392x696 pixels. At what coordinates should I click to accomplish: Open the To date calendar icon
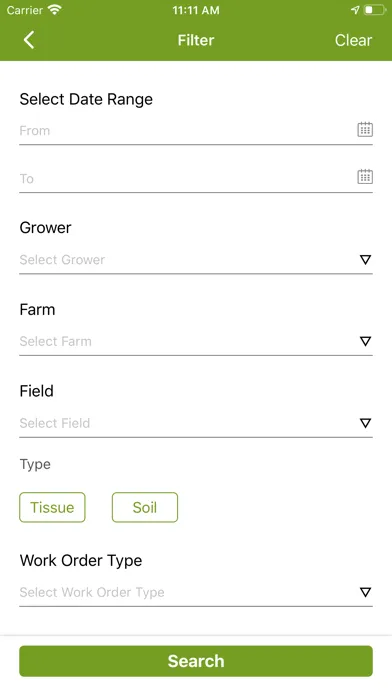pyautogui.click(x=365, y=177)
